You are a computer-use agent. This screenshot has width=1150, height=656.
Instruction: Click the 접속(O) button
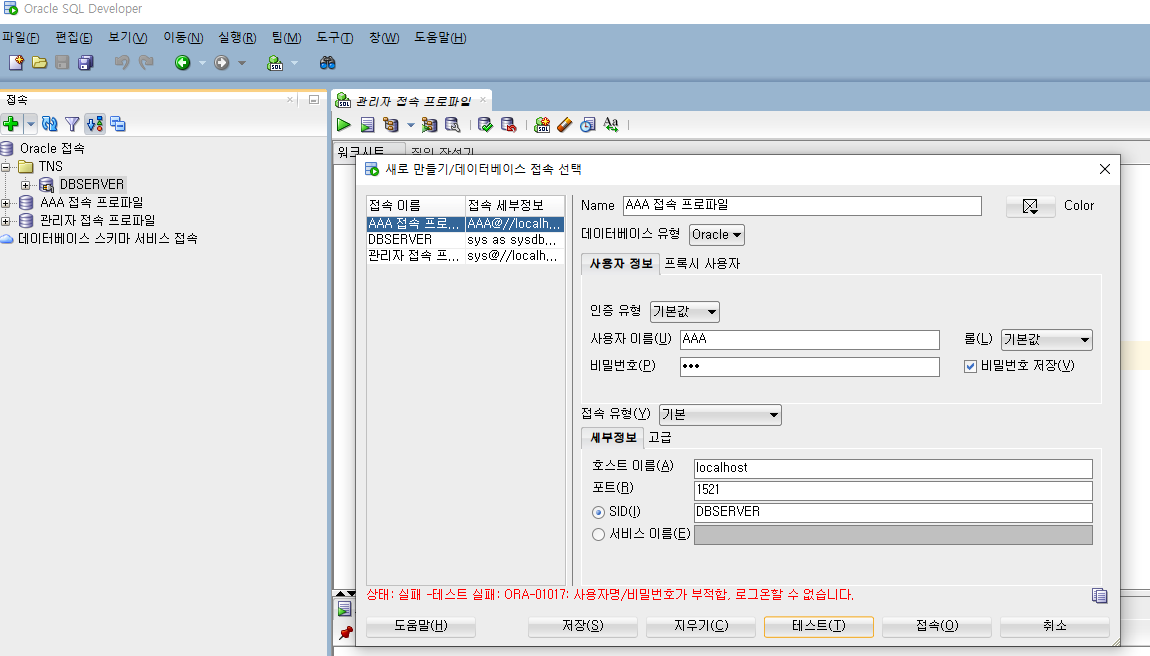tap(937, 626)
